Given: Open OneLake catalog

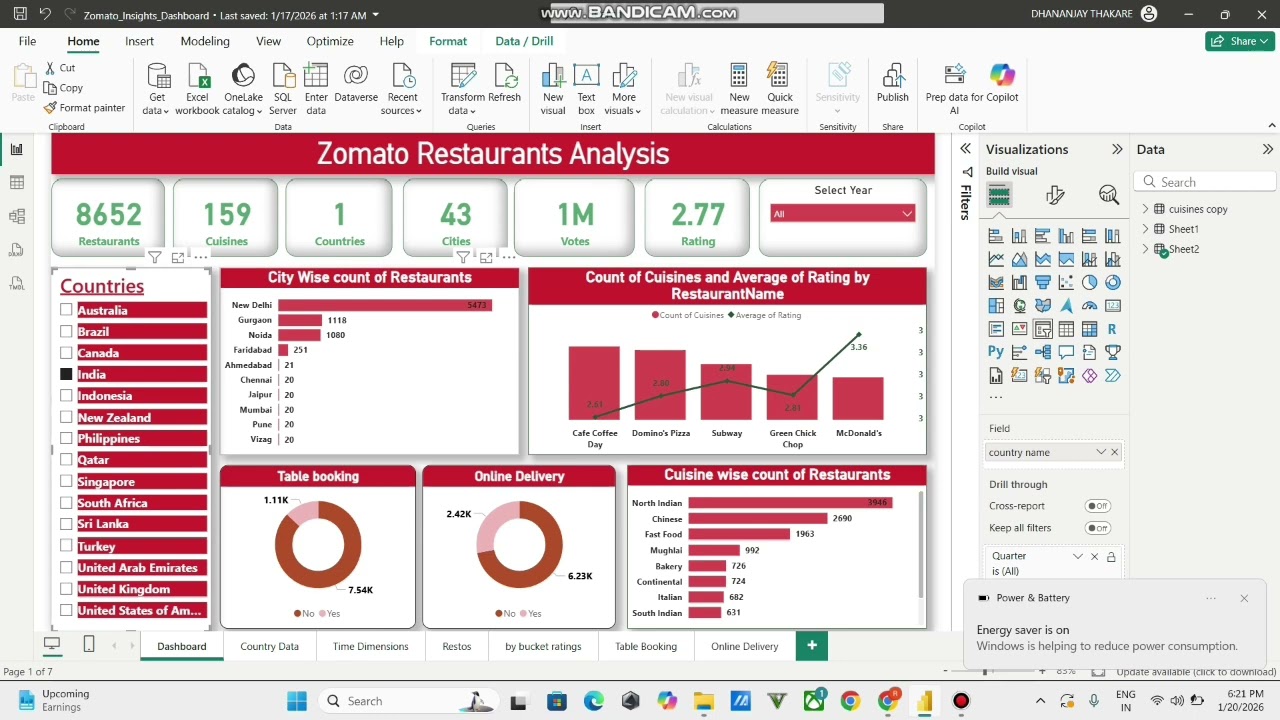Looking at the screenshot, I should click(x=243, y=89).
